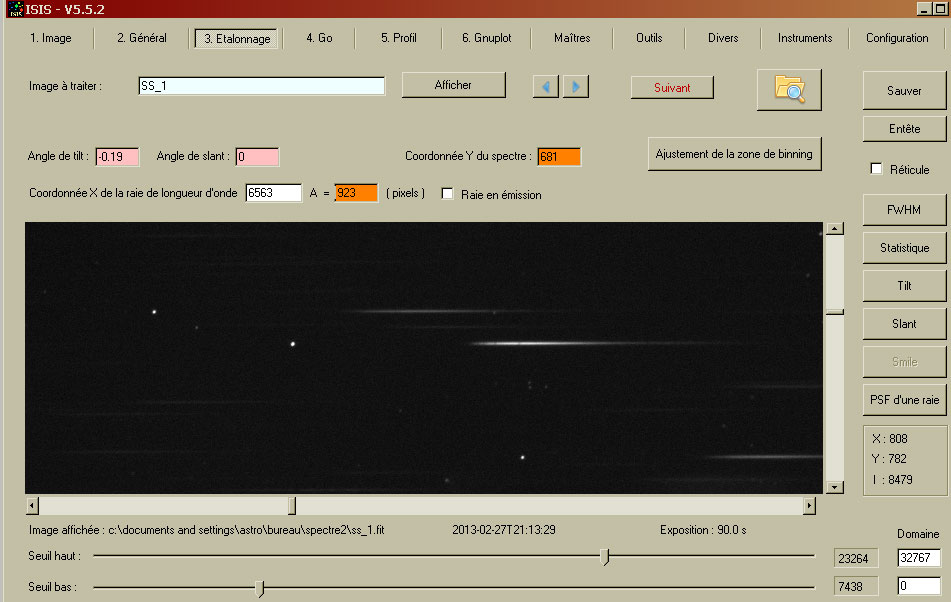This screenshot has width=951, height=602.
Task: Enable the Réticule checkbox
Action: (x=876, y=169)
